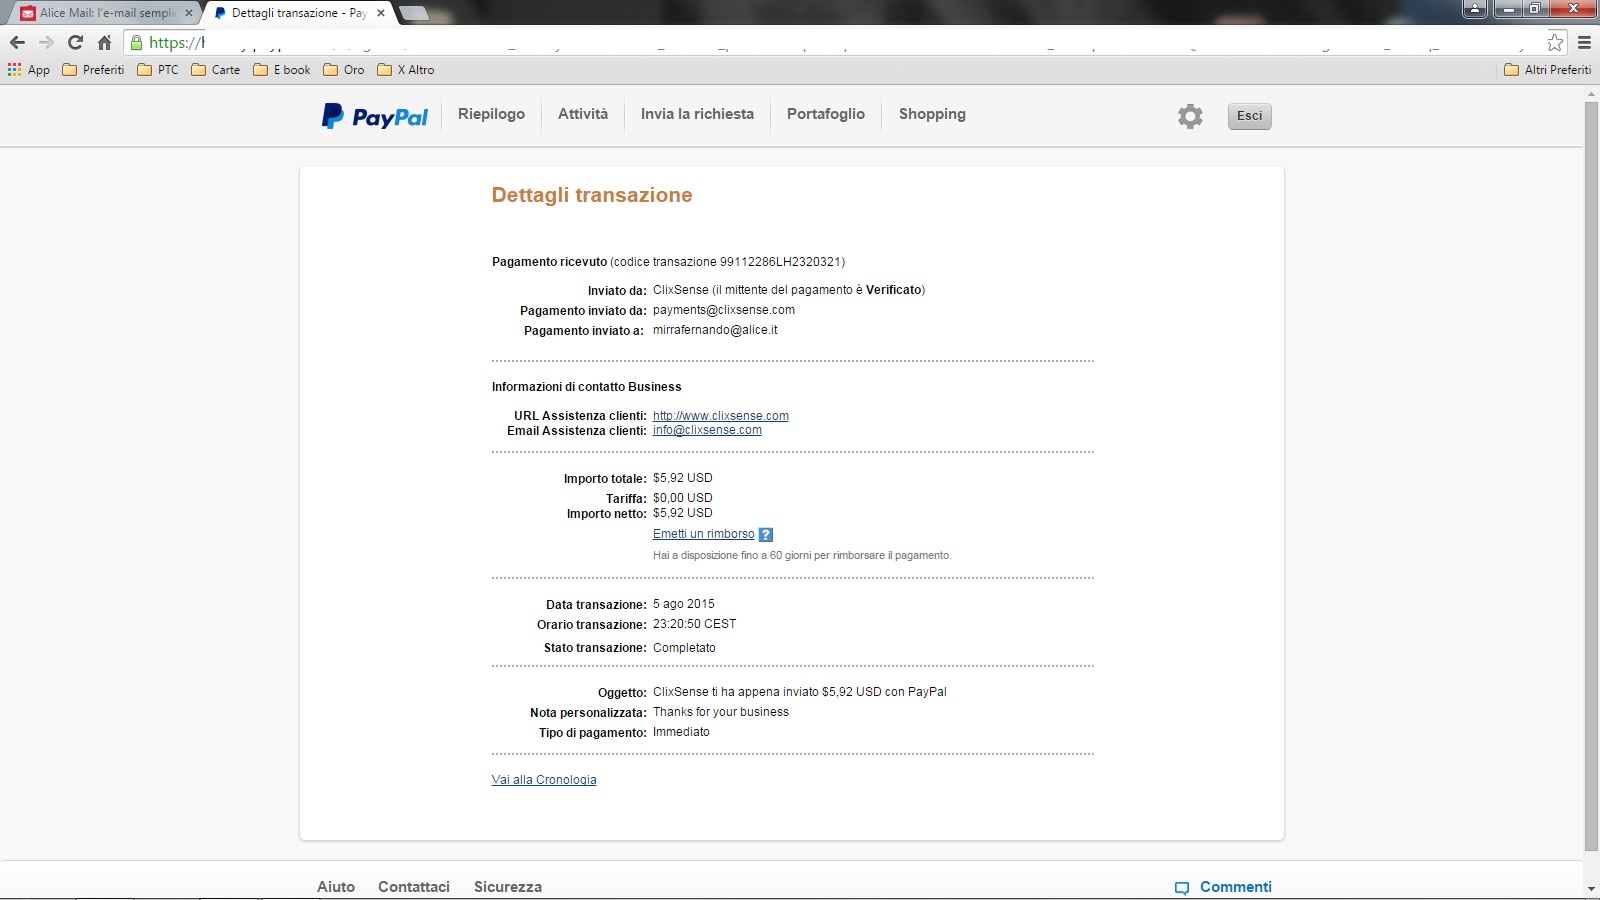1600x900 pixels.
Task: Go to the browser home icon
Action: tap(104, 42)
